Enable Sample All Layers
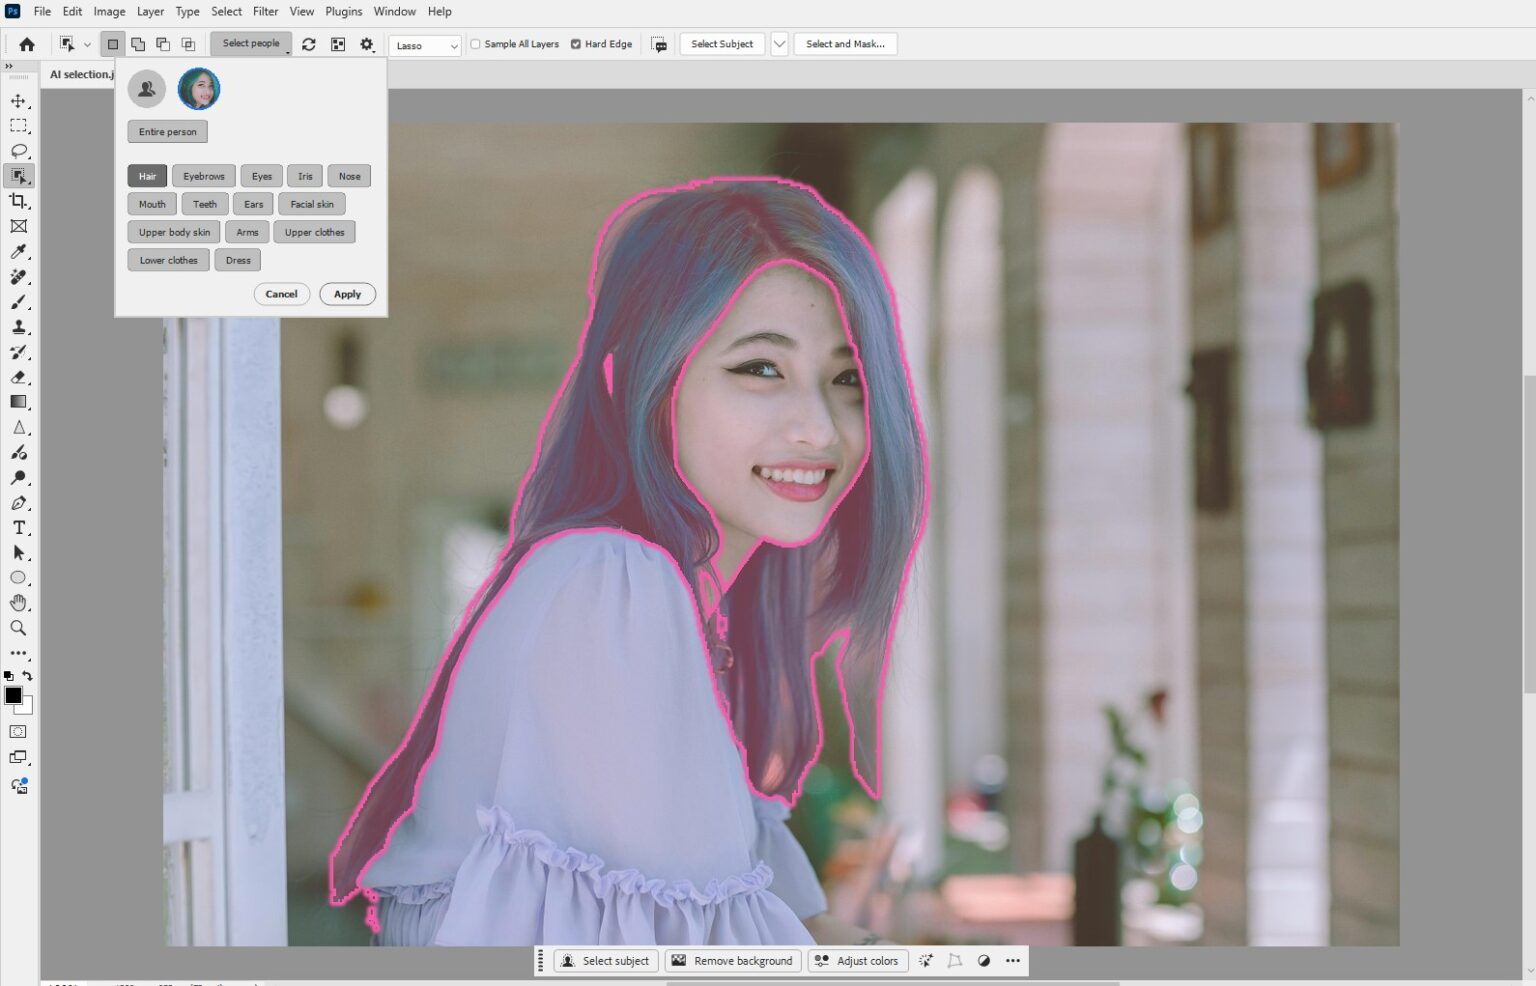1536x986 pixels. point(474,44)
